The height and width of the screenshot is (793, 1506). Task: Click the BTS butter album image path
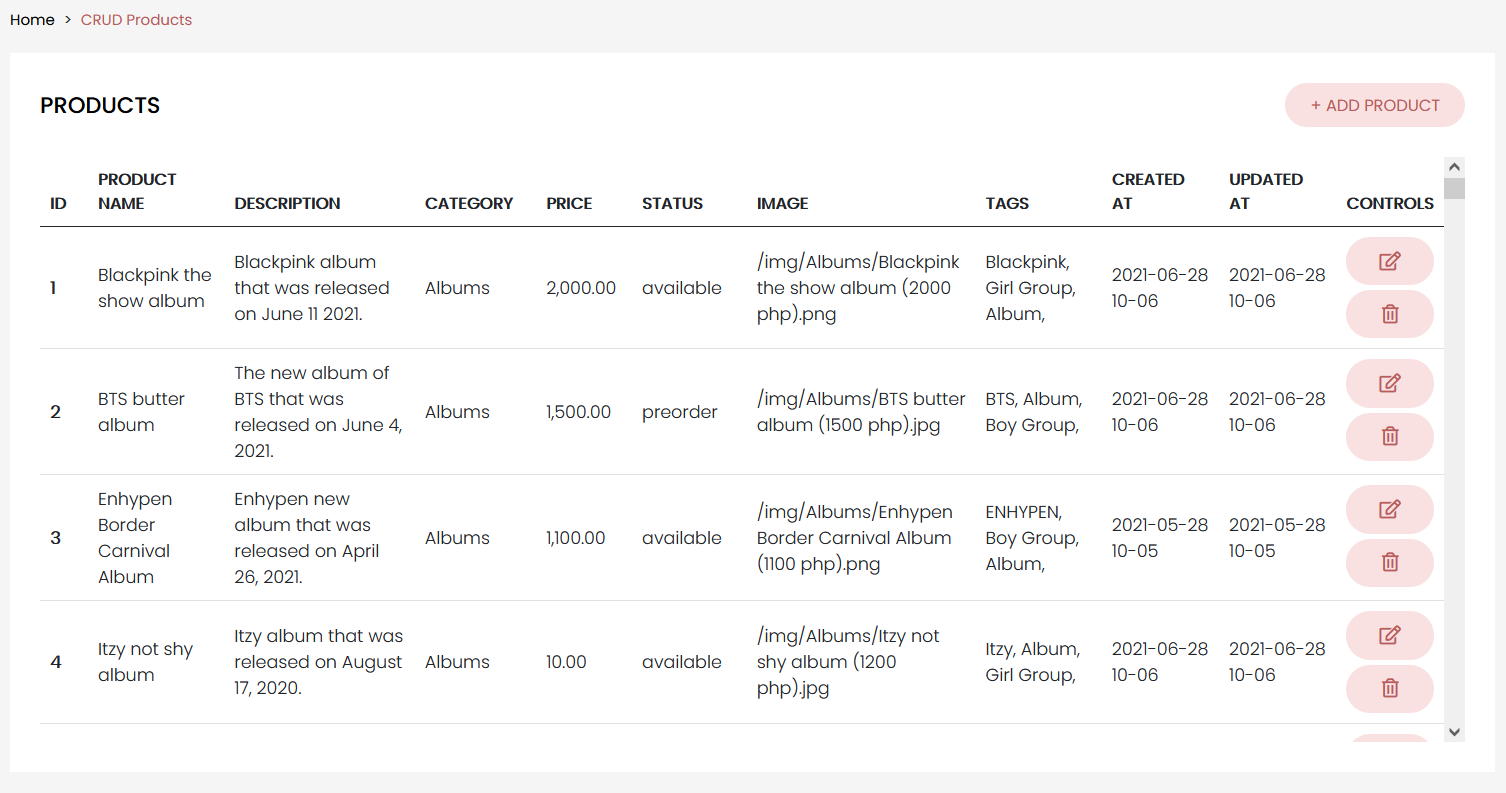point(861,412)
